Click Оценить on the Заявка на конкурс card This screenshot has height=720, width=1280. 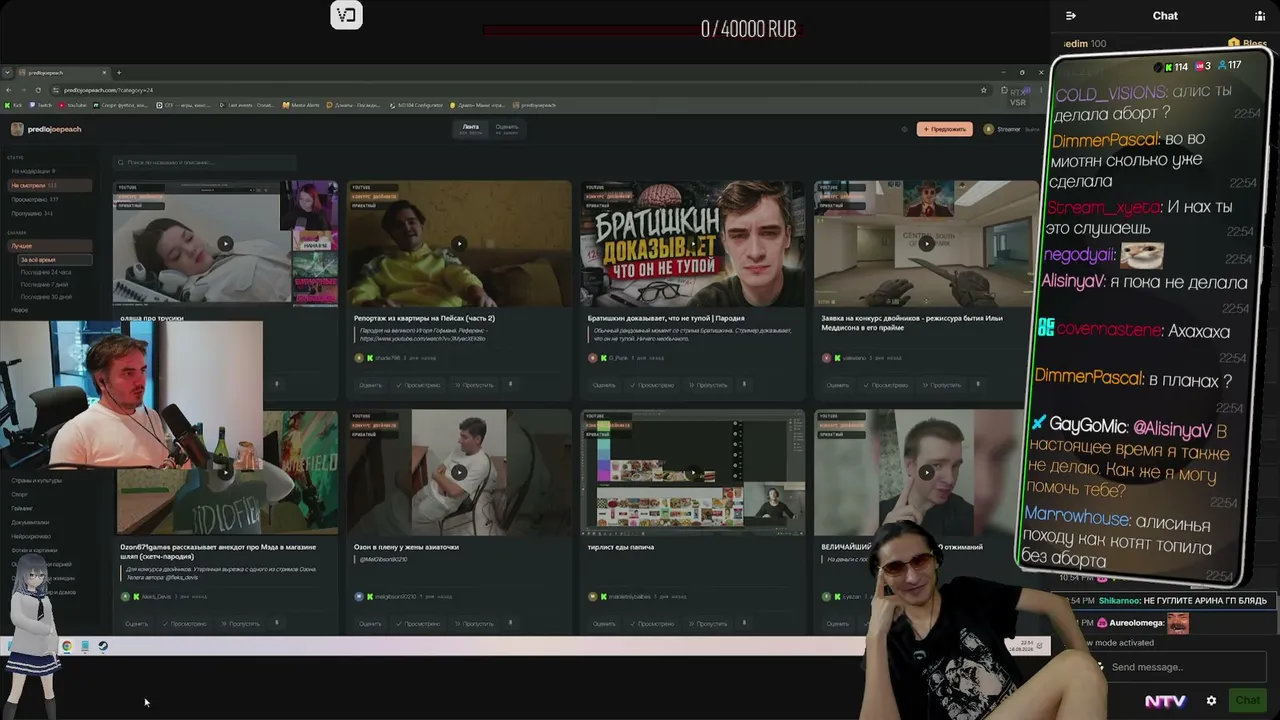point(838,385)
